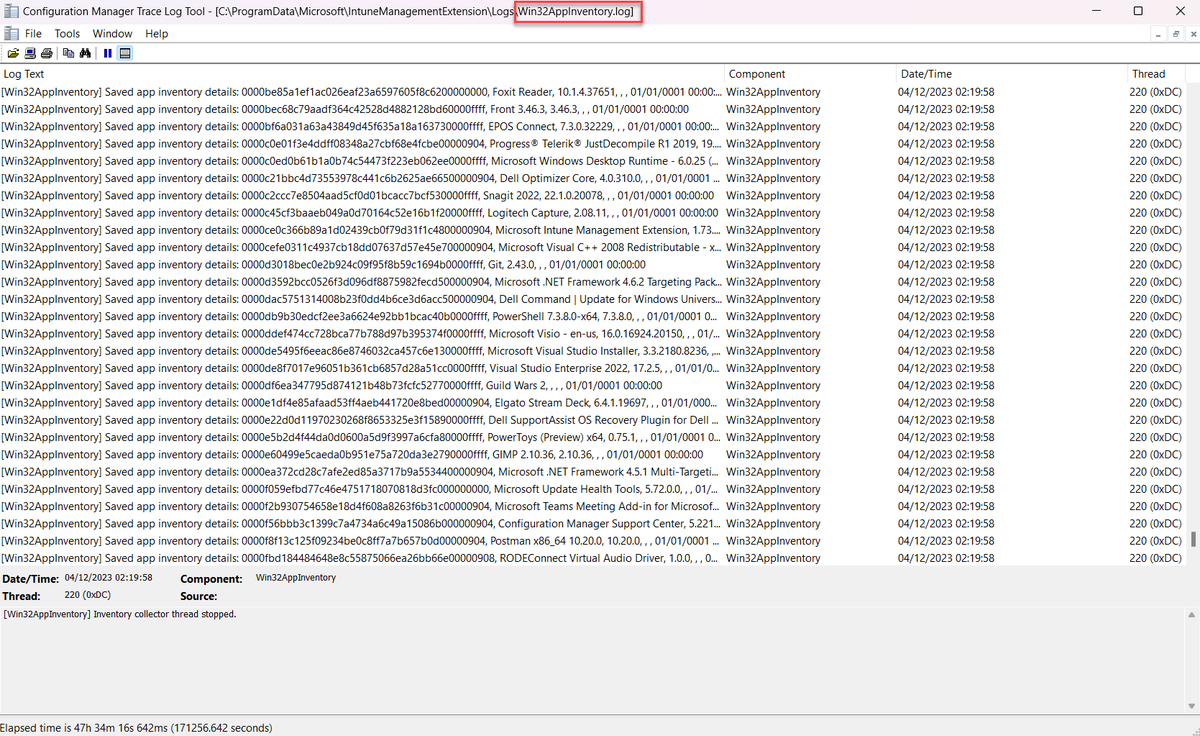Open the File menu
Viewport: 1200px width, 736px height.
tap(33, 33)
